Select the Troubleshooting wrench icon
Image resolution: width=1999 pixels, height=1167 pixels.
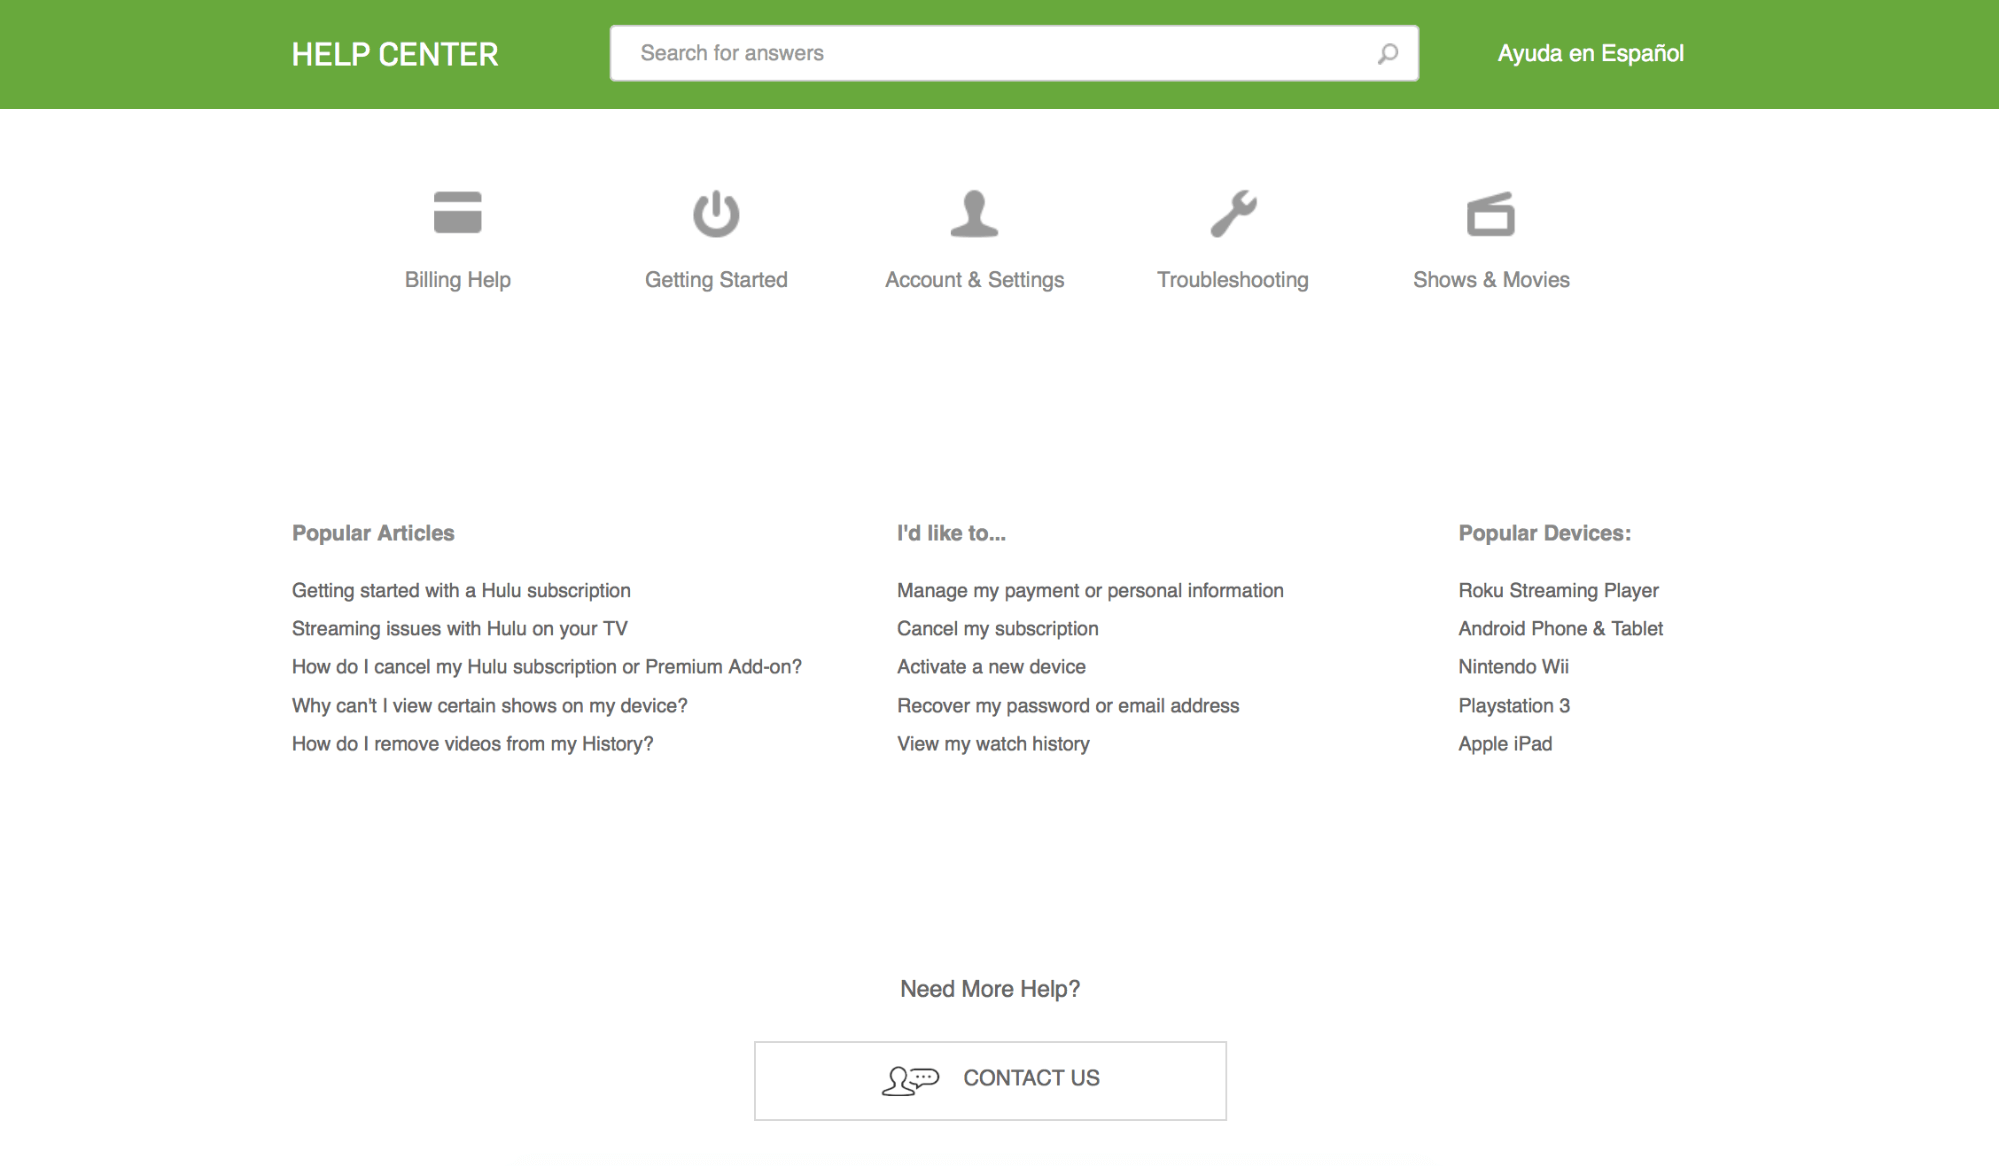1232,212
